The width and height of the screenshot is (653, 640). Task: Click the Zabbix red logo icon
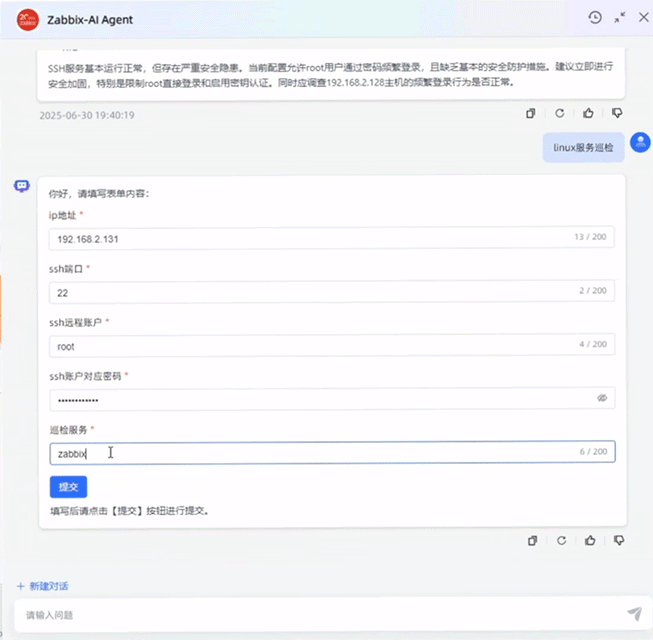click(27, 20)
